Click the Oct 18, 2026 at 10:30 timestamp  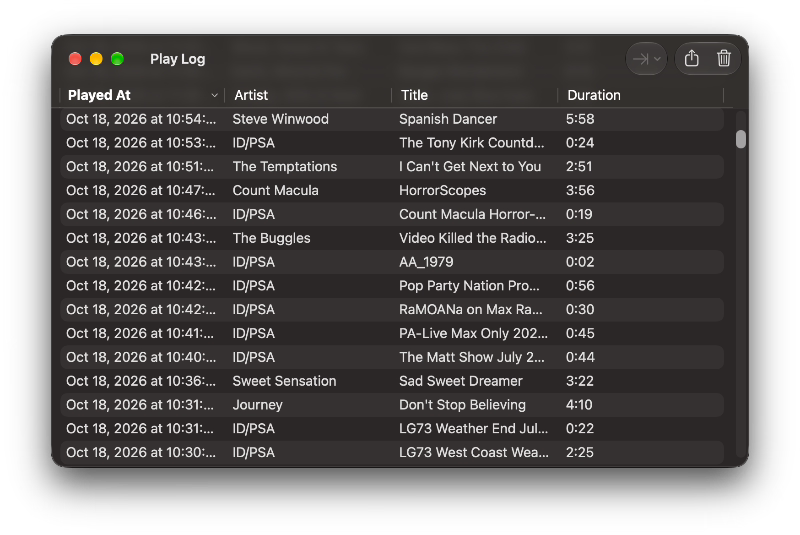click(x=141, y=452)
